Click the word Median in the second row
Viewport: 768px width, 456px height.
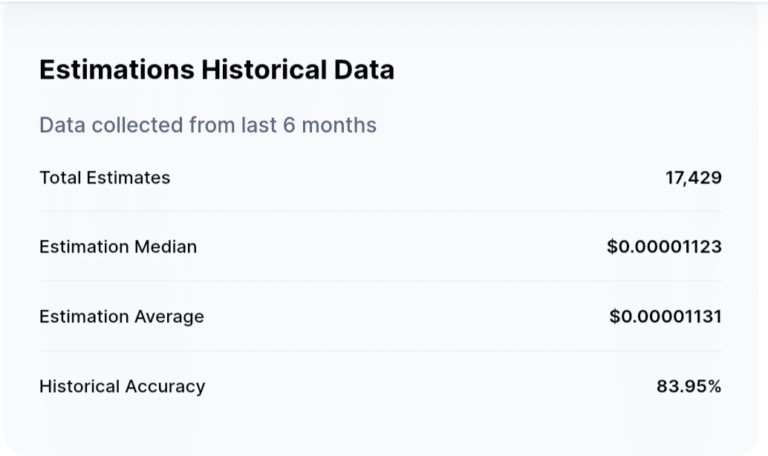click(166, 246)
